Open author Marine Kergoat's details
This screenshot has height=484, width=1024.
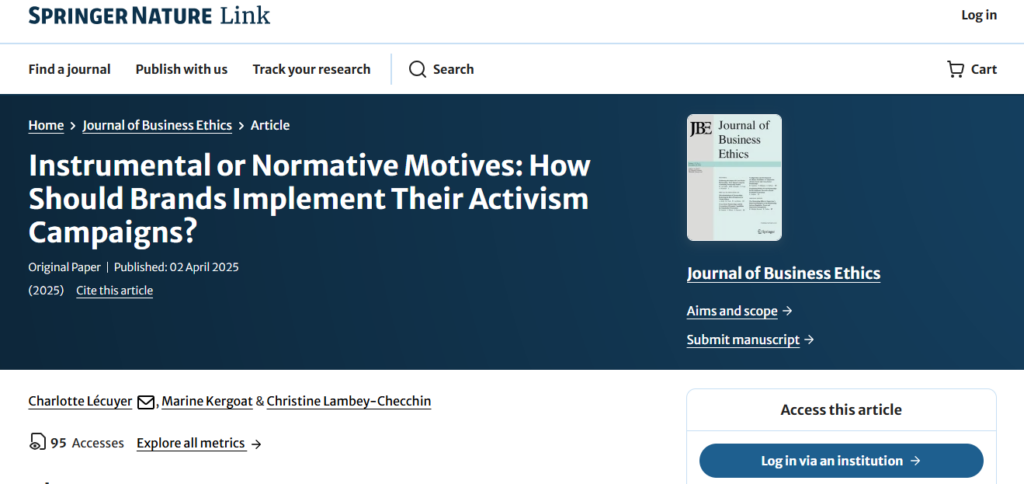tap(207, 401)
